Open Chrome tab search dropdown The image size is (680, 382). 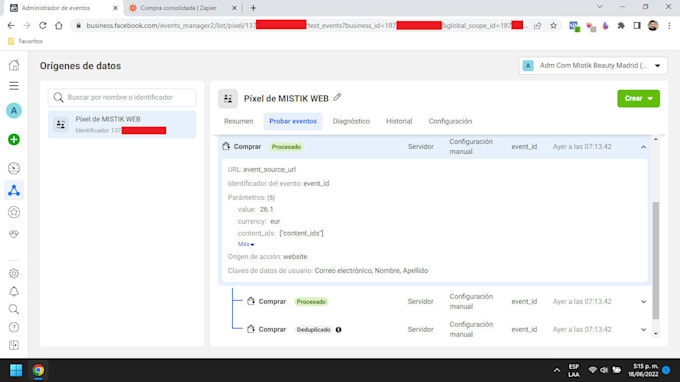coord(600,7)
